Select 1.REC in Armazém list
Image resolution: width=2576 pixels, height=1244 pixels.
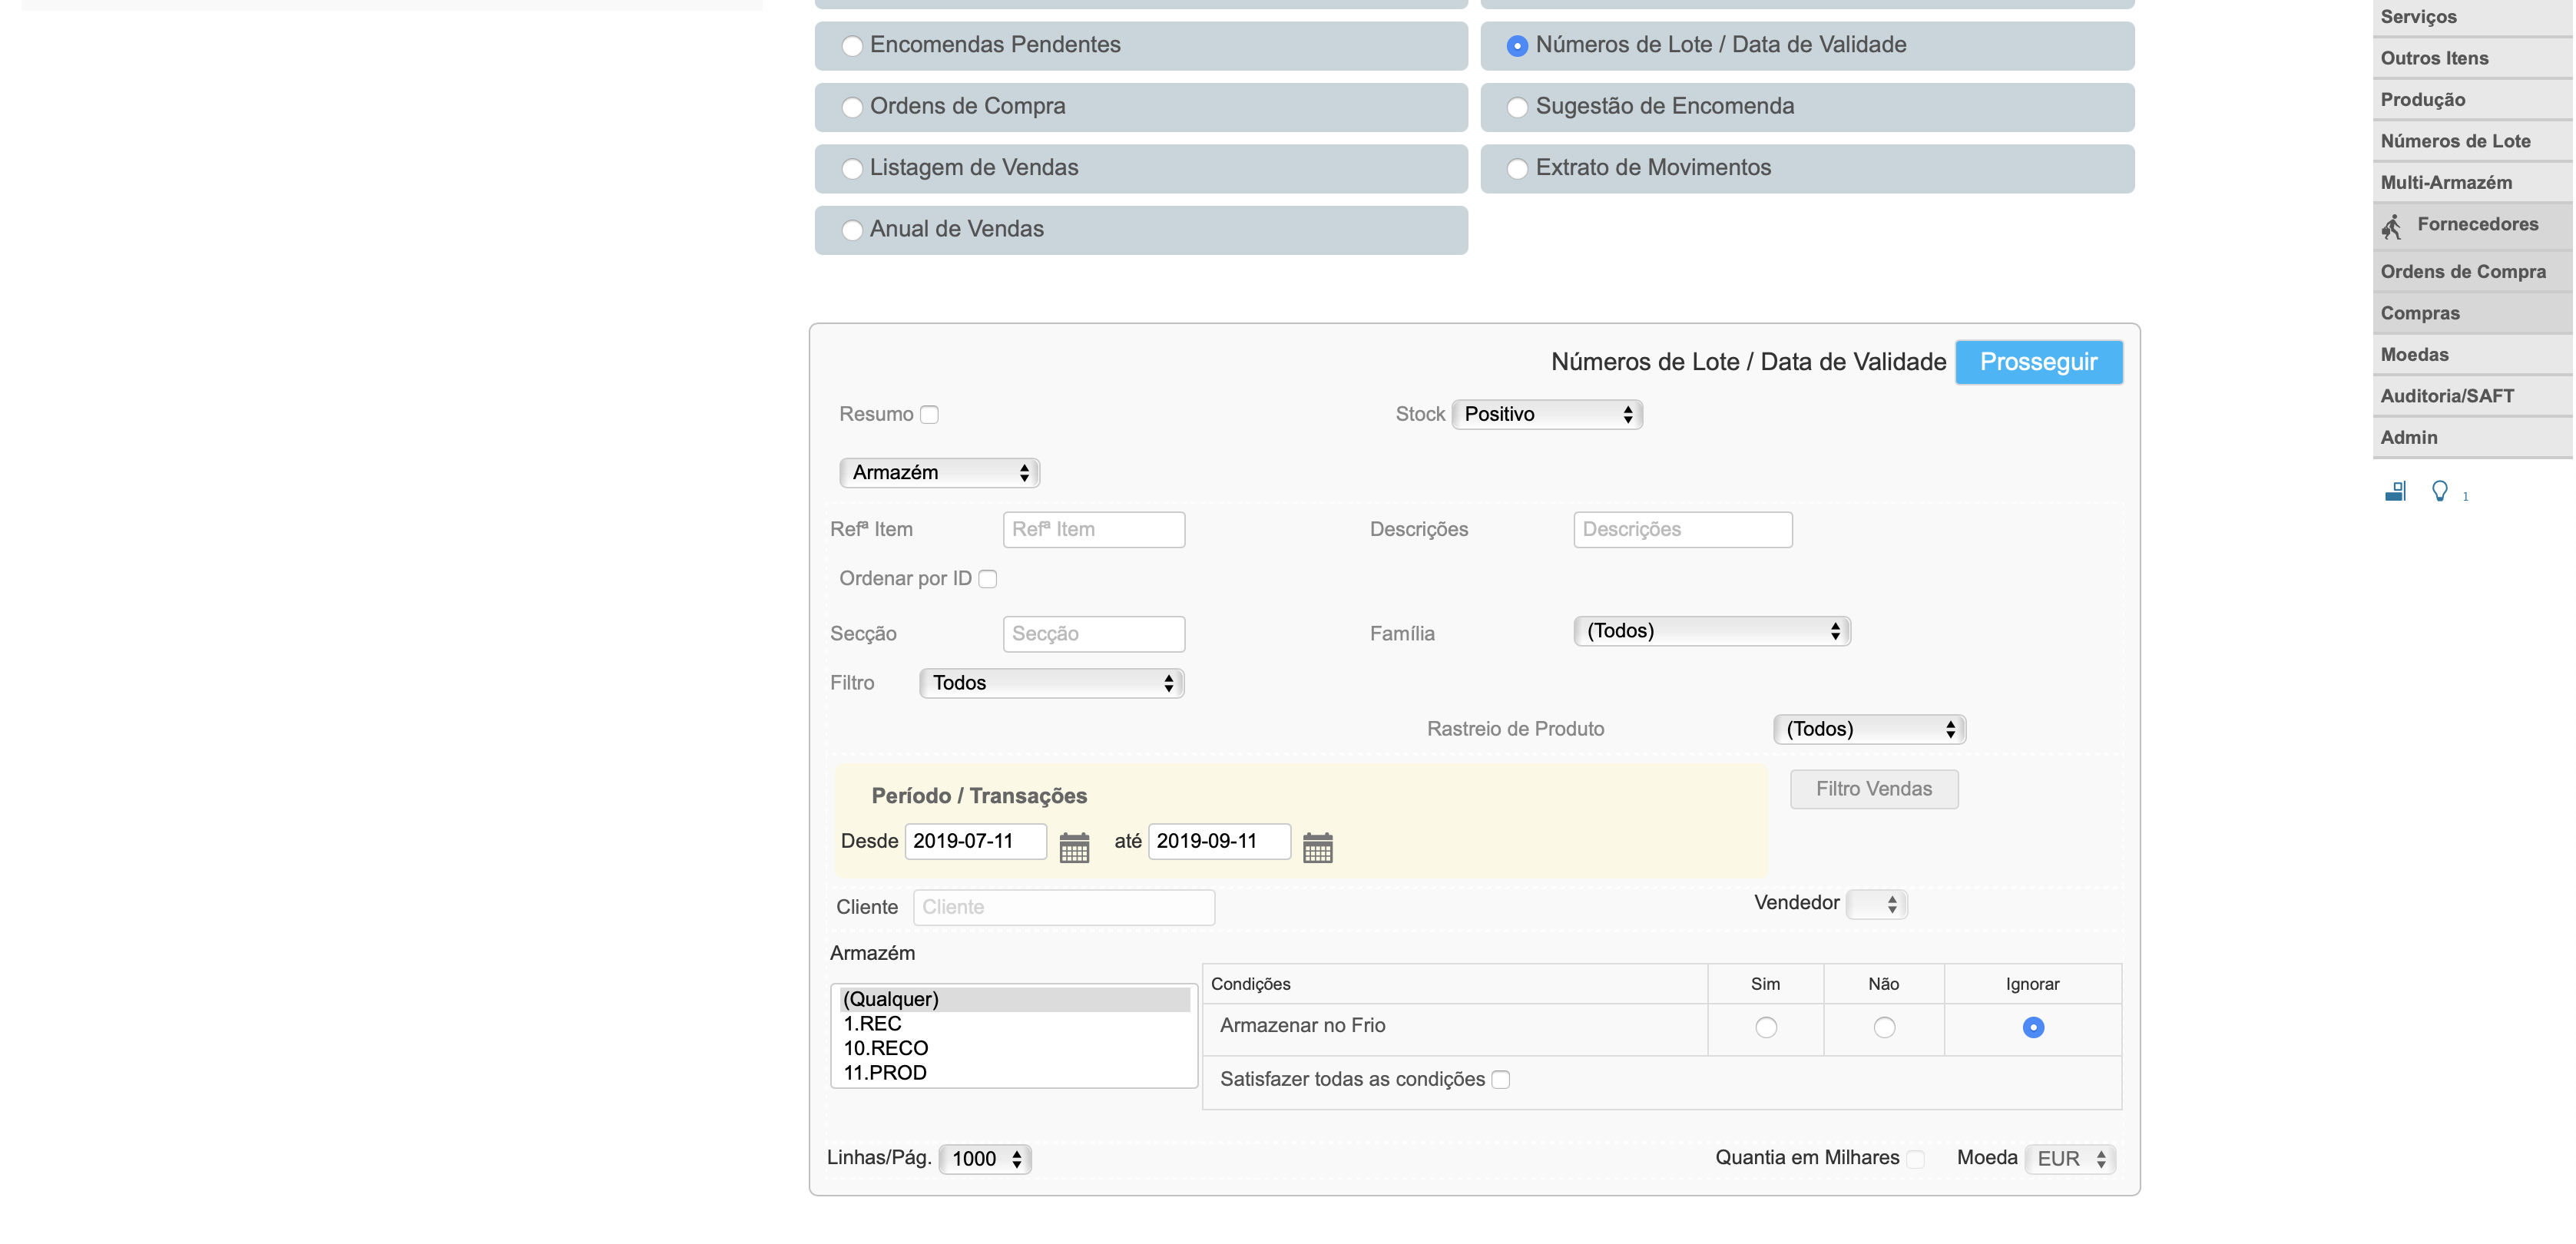point(1014,1024)
